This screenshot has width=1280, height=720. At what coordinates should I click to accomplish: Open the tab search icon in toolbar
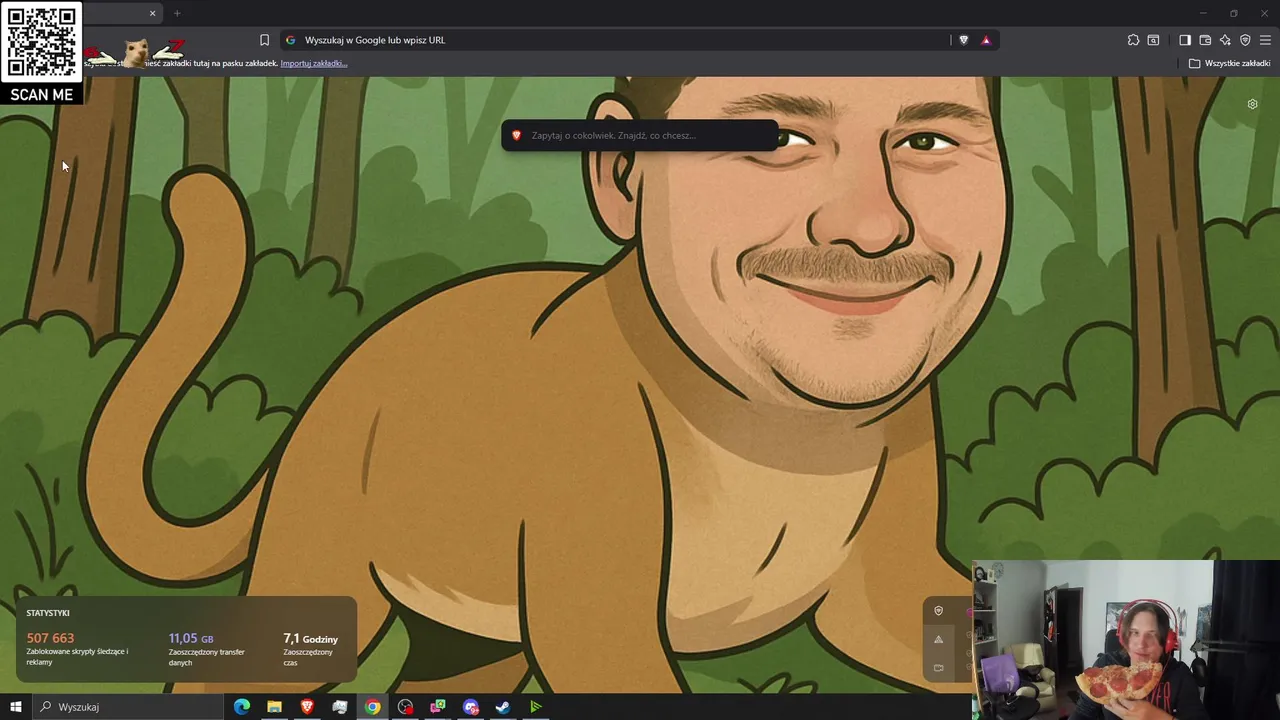[x=1153, y=40]
